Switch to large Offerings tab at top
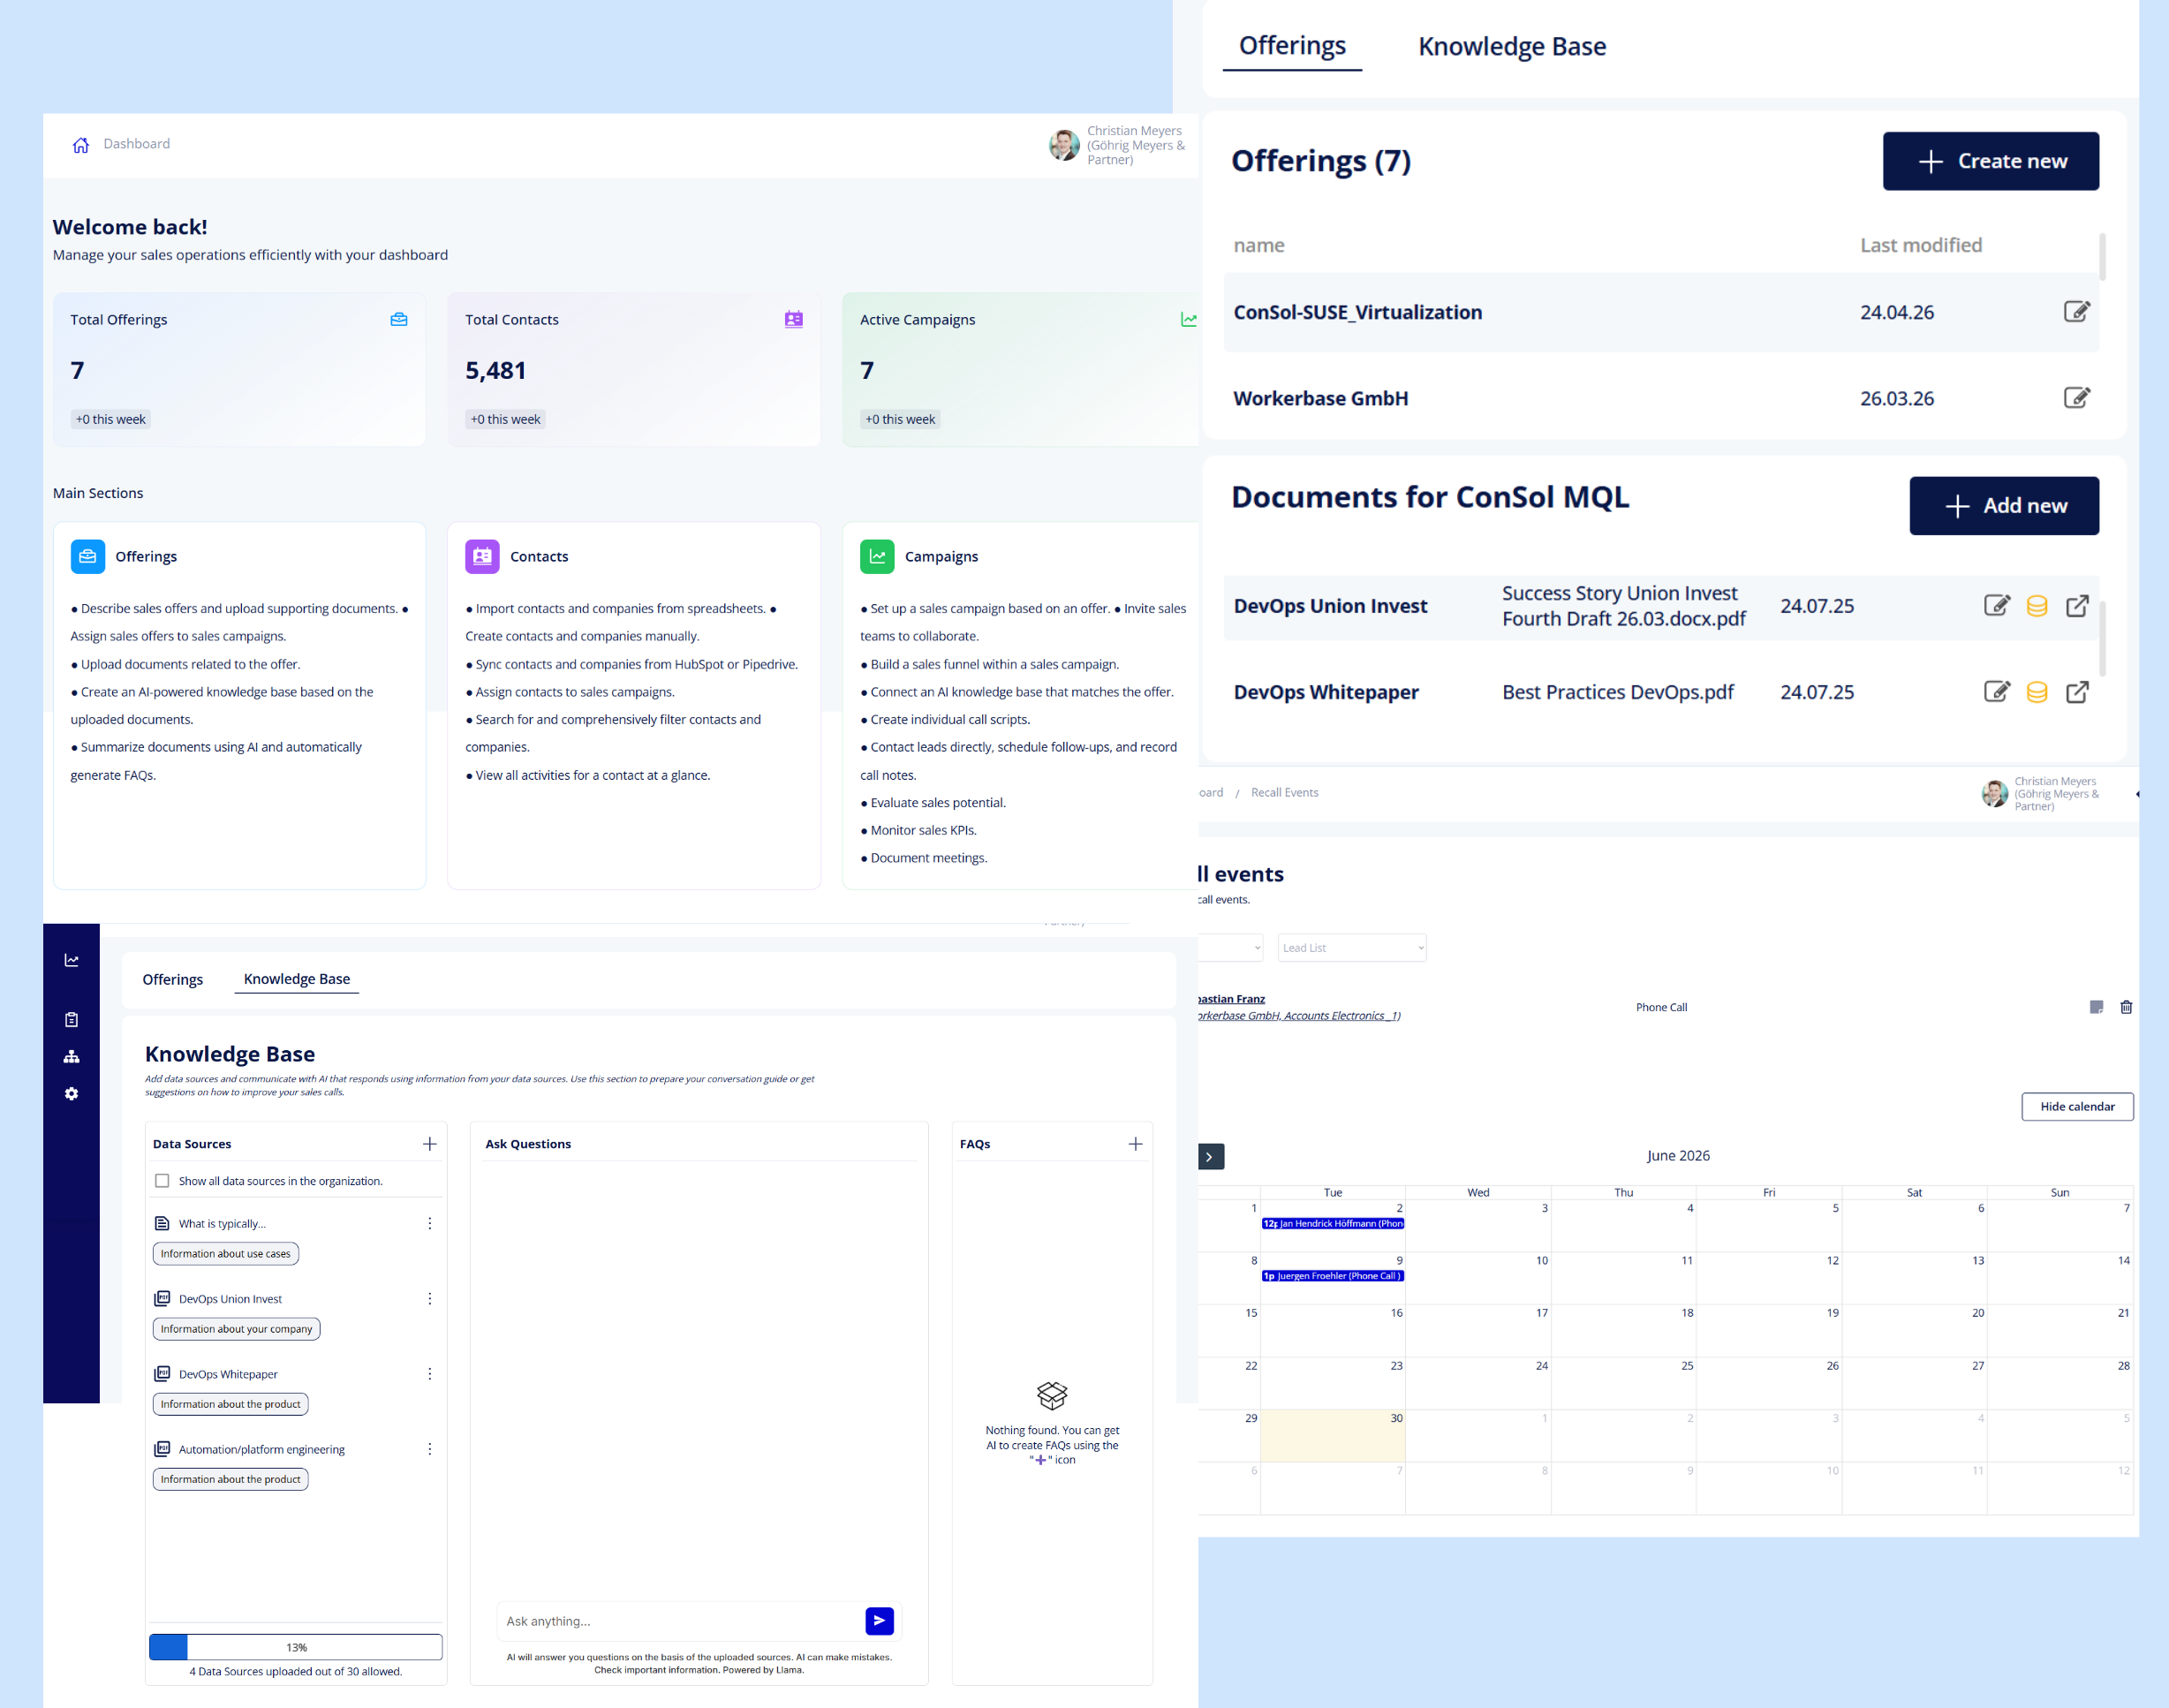2169x1708 pixels. 1292,46
